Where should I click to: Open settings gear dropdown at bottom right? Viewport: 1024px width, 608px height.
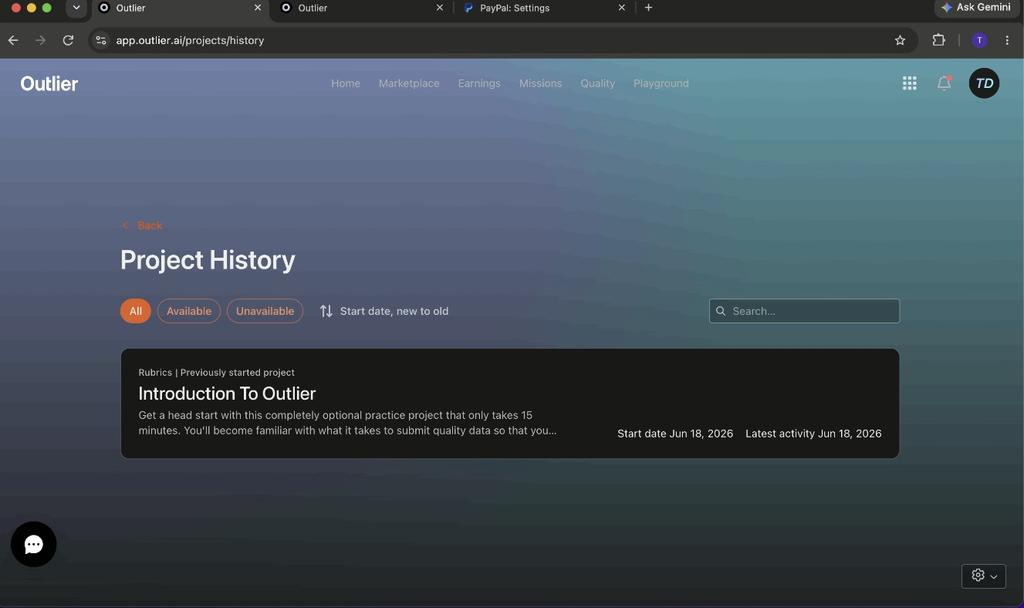pyautogui.click(x=984, y=575)
